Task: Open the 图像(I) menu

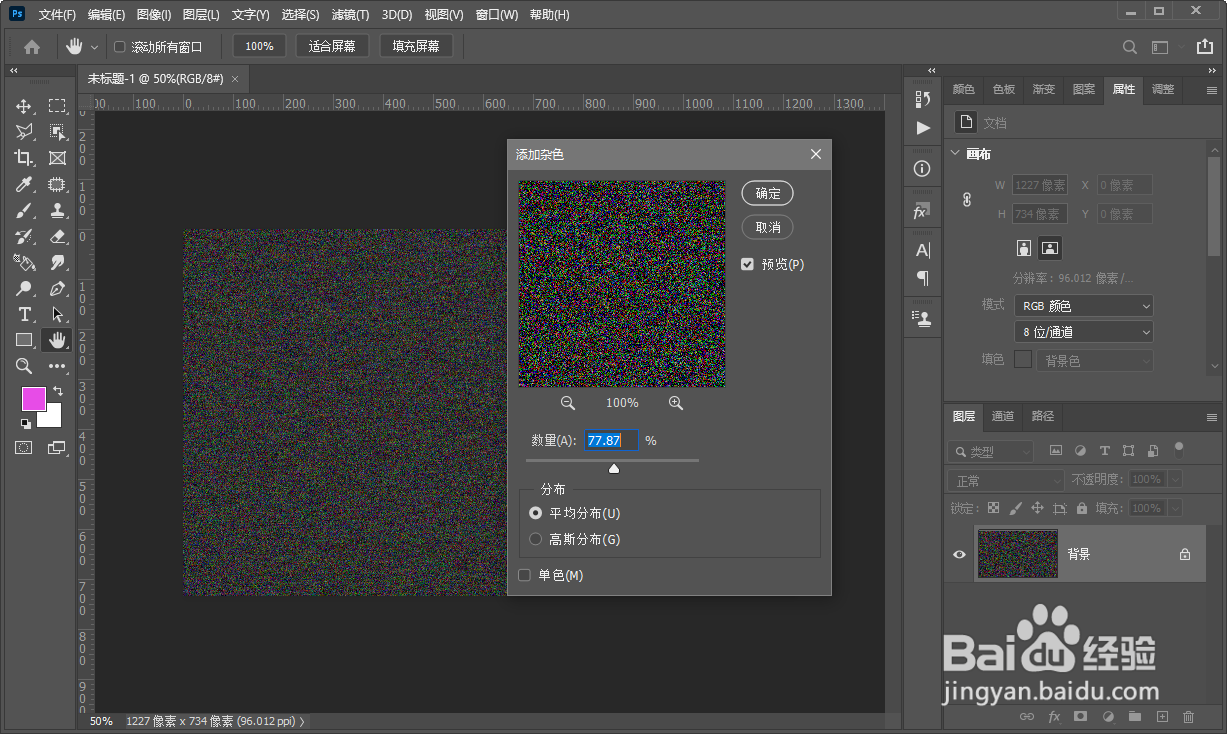Action: click(x=154, y=15)
